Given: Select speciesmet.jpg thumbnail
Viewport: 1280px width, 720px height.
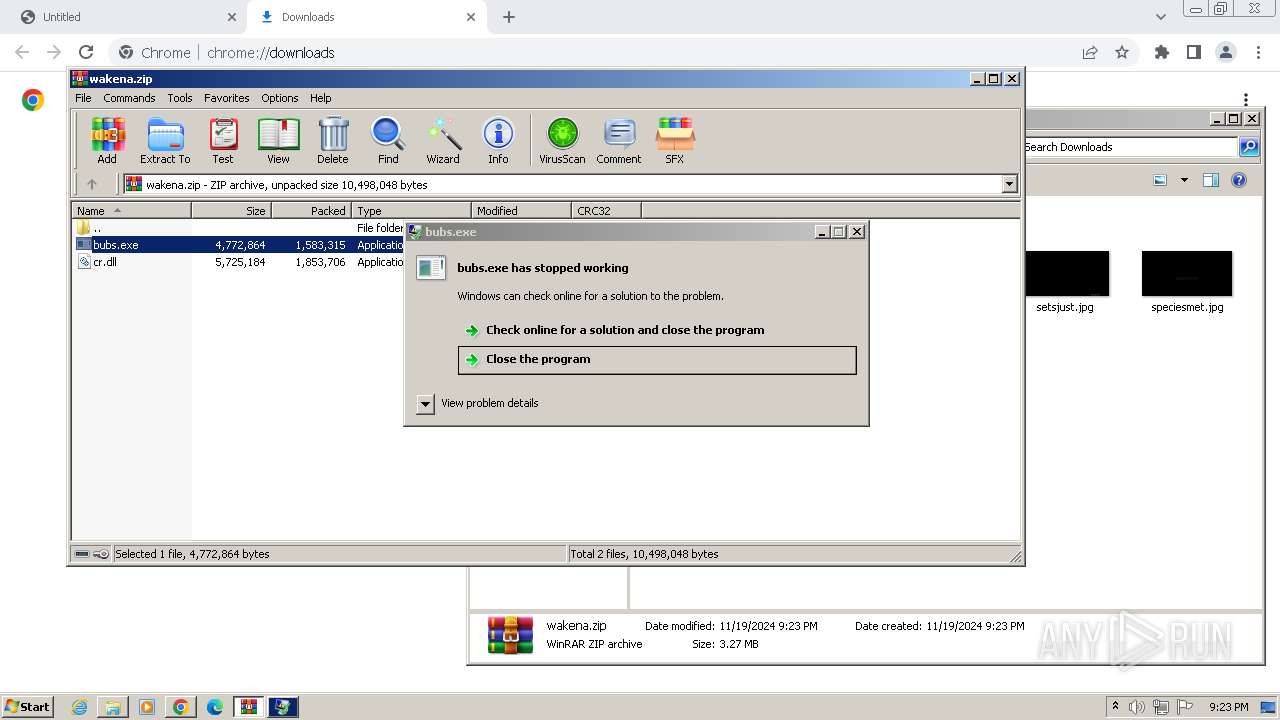Looking at the screenshot, I should [1187, 283].
